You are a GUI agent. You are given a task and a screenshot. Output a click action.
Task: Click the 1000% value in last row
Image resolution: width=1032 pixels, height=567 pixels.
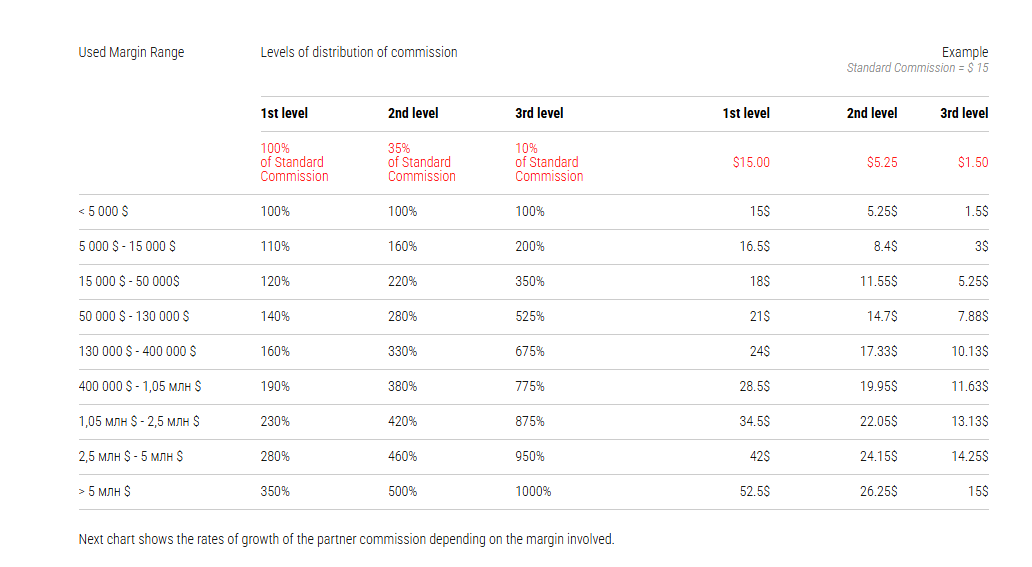point(533,492)
